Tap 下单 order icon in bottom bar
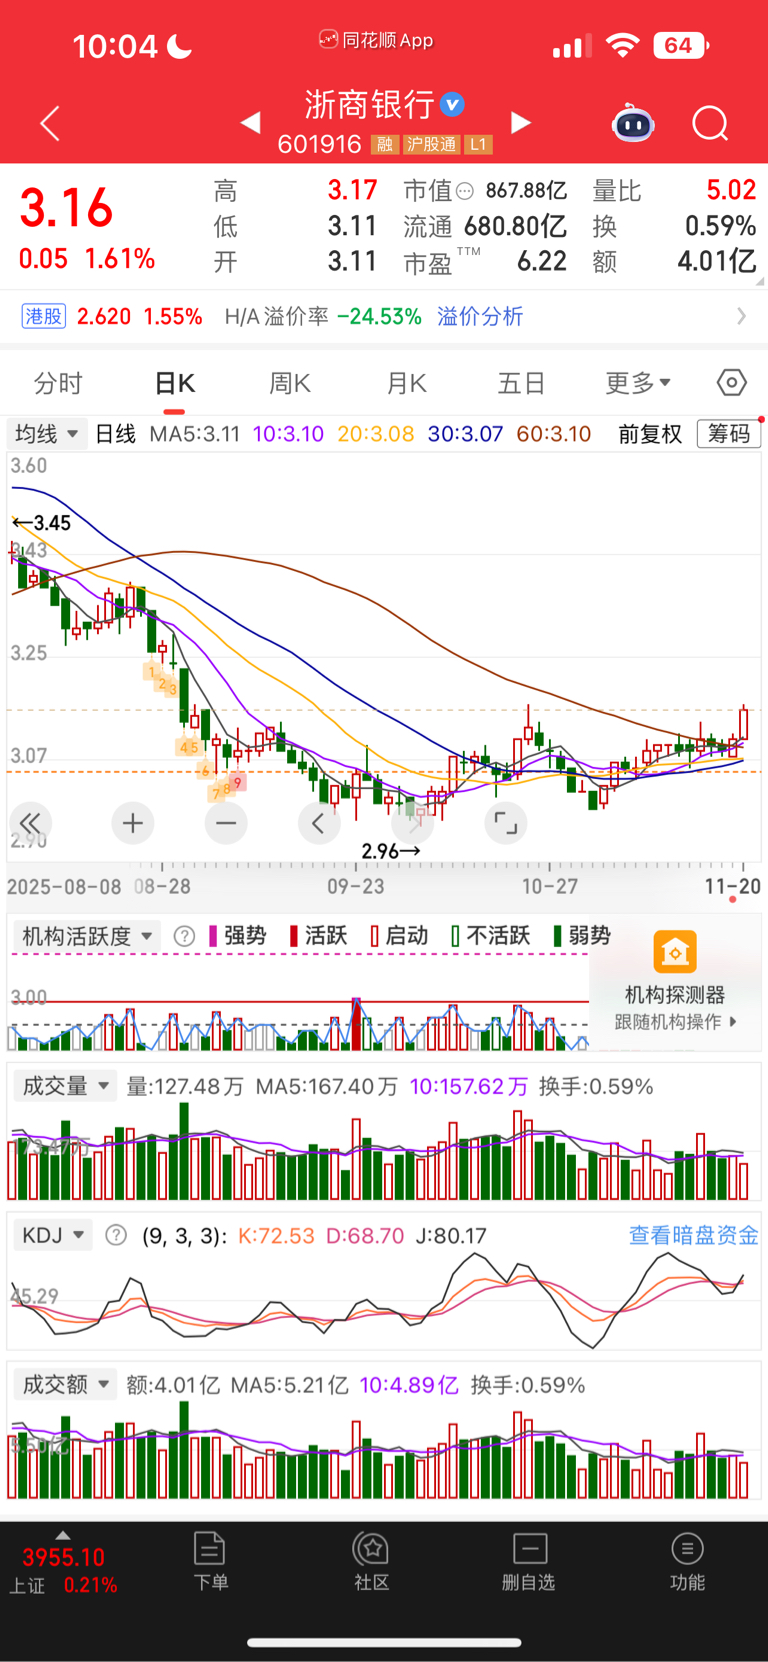 click(x=210, y=1561)
